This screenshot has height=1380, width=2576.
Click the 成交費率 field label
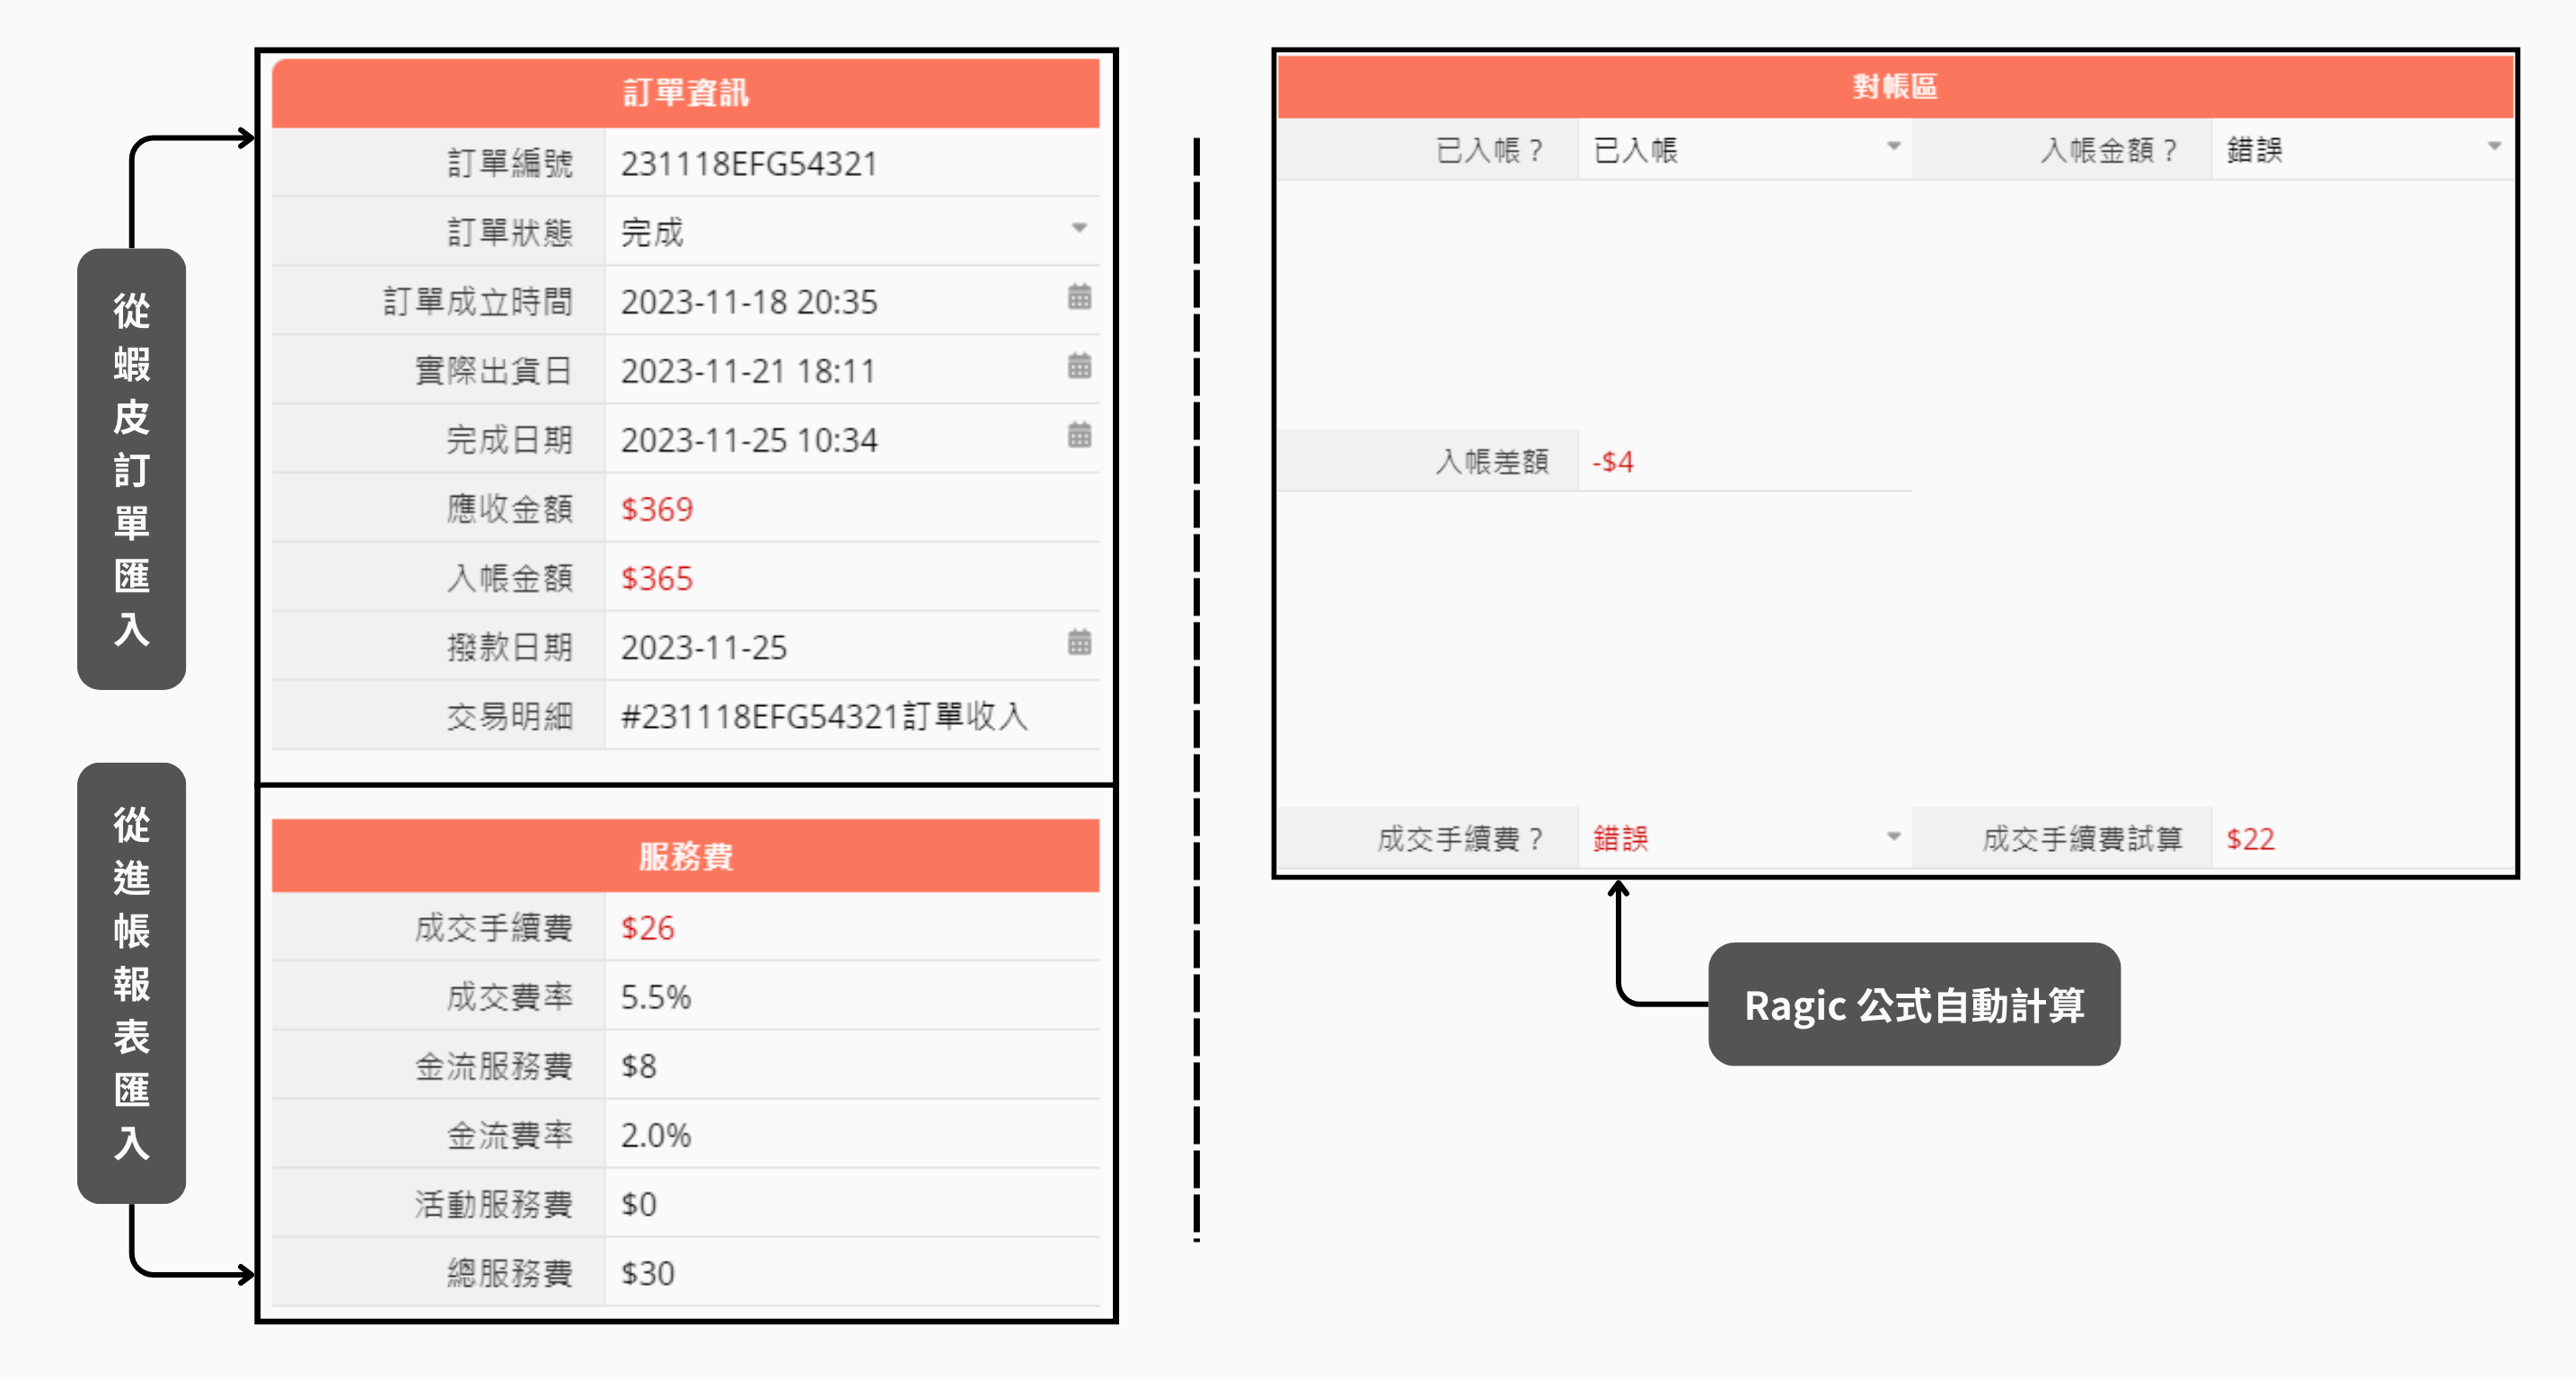click(510, 996)
